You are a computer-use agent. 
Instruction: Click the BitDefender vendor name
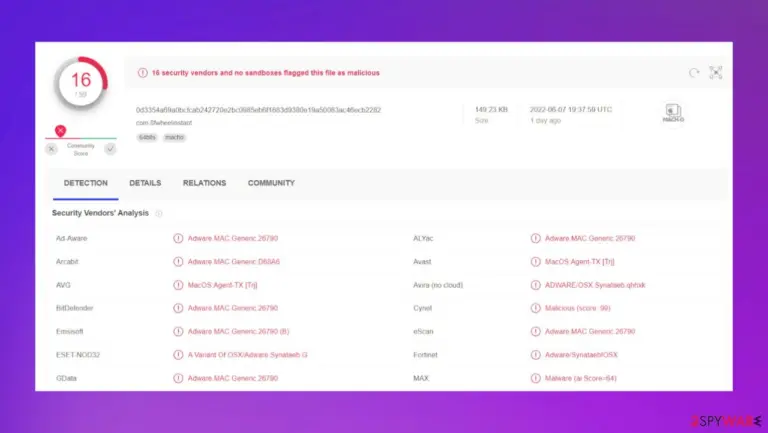tap(74, 308)
